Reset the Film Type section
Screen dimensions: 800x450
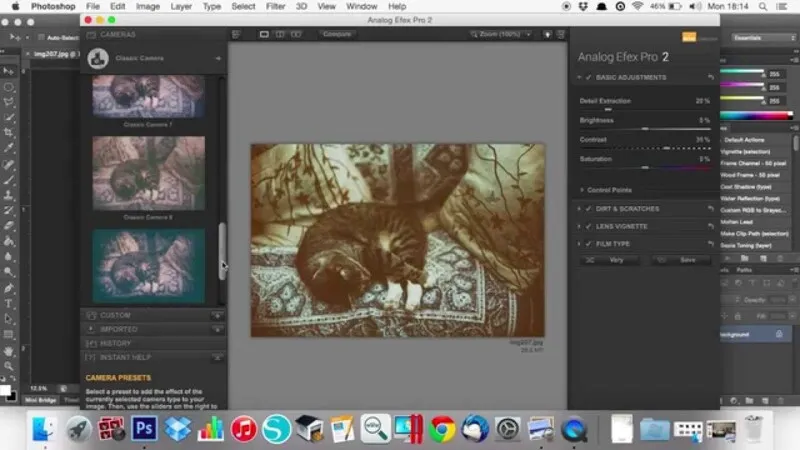click(711, 244)
